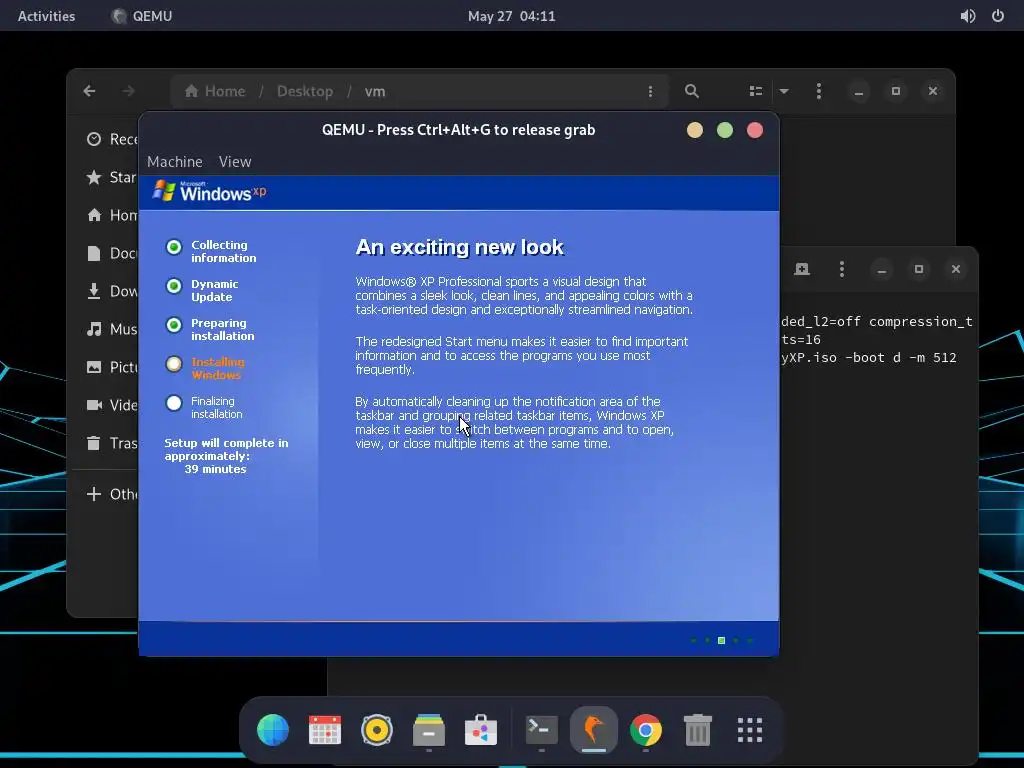Viewport: 1024px width, 768px height.
Task: Open Activities overview
Action: tap(46, 16)
